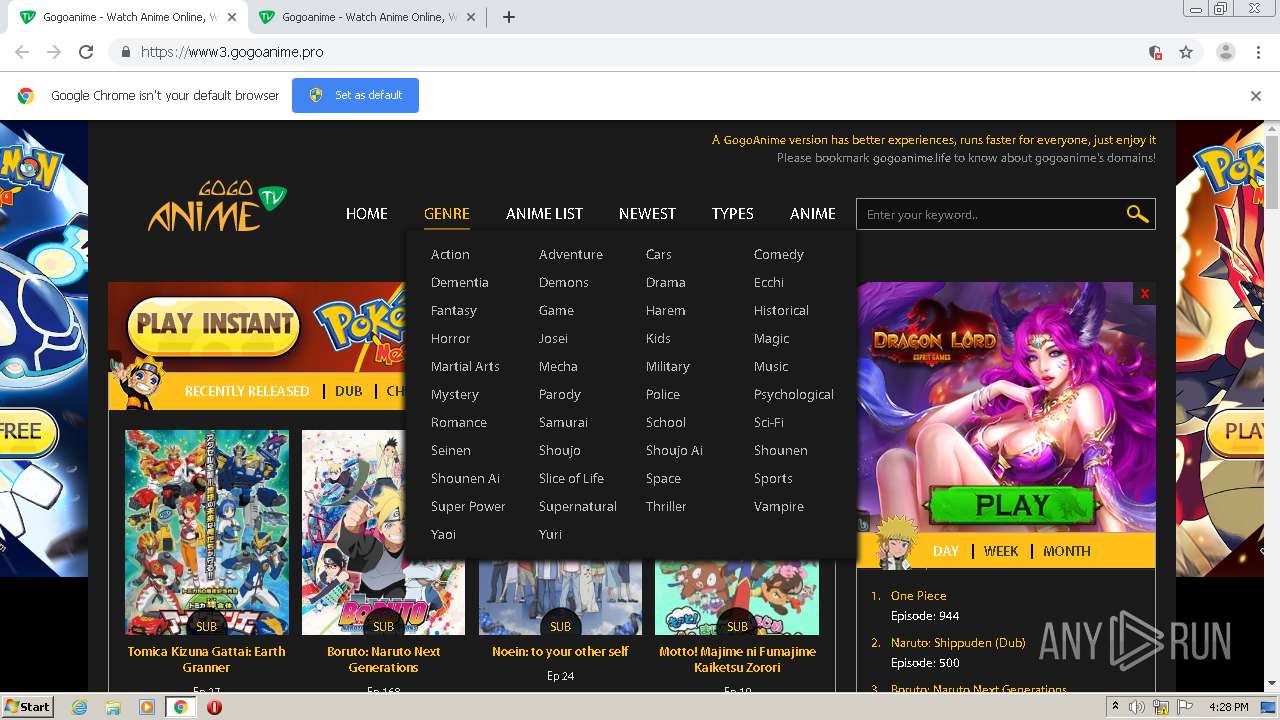Open Internet Explorer from taskbar
Viewport: 1280px width, 720px height.
(79, 707)
